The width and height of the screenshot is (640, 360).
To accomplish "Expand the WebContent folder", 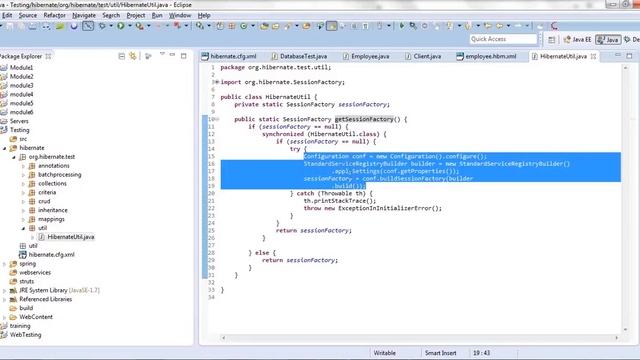I will coord(5,317).
